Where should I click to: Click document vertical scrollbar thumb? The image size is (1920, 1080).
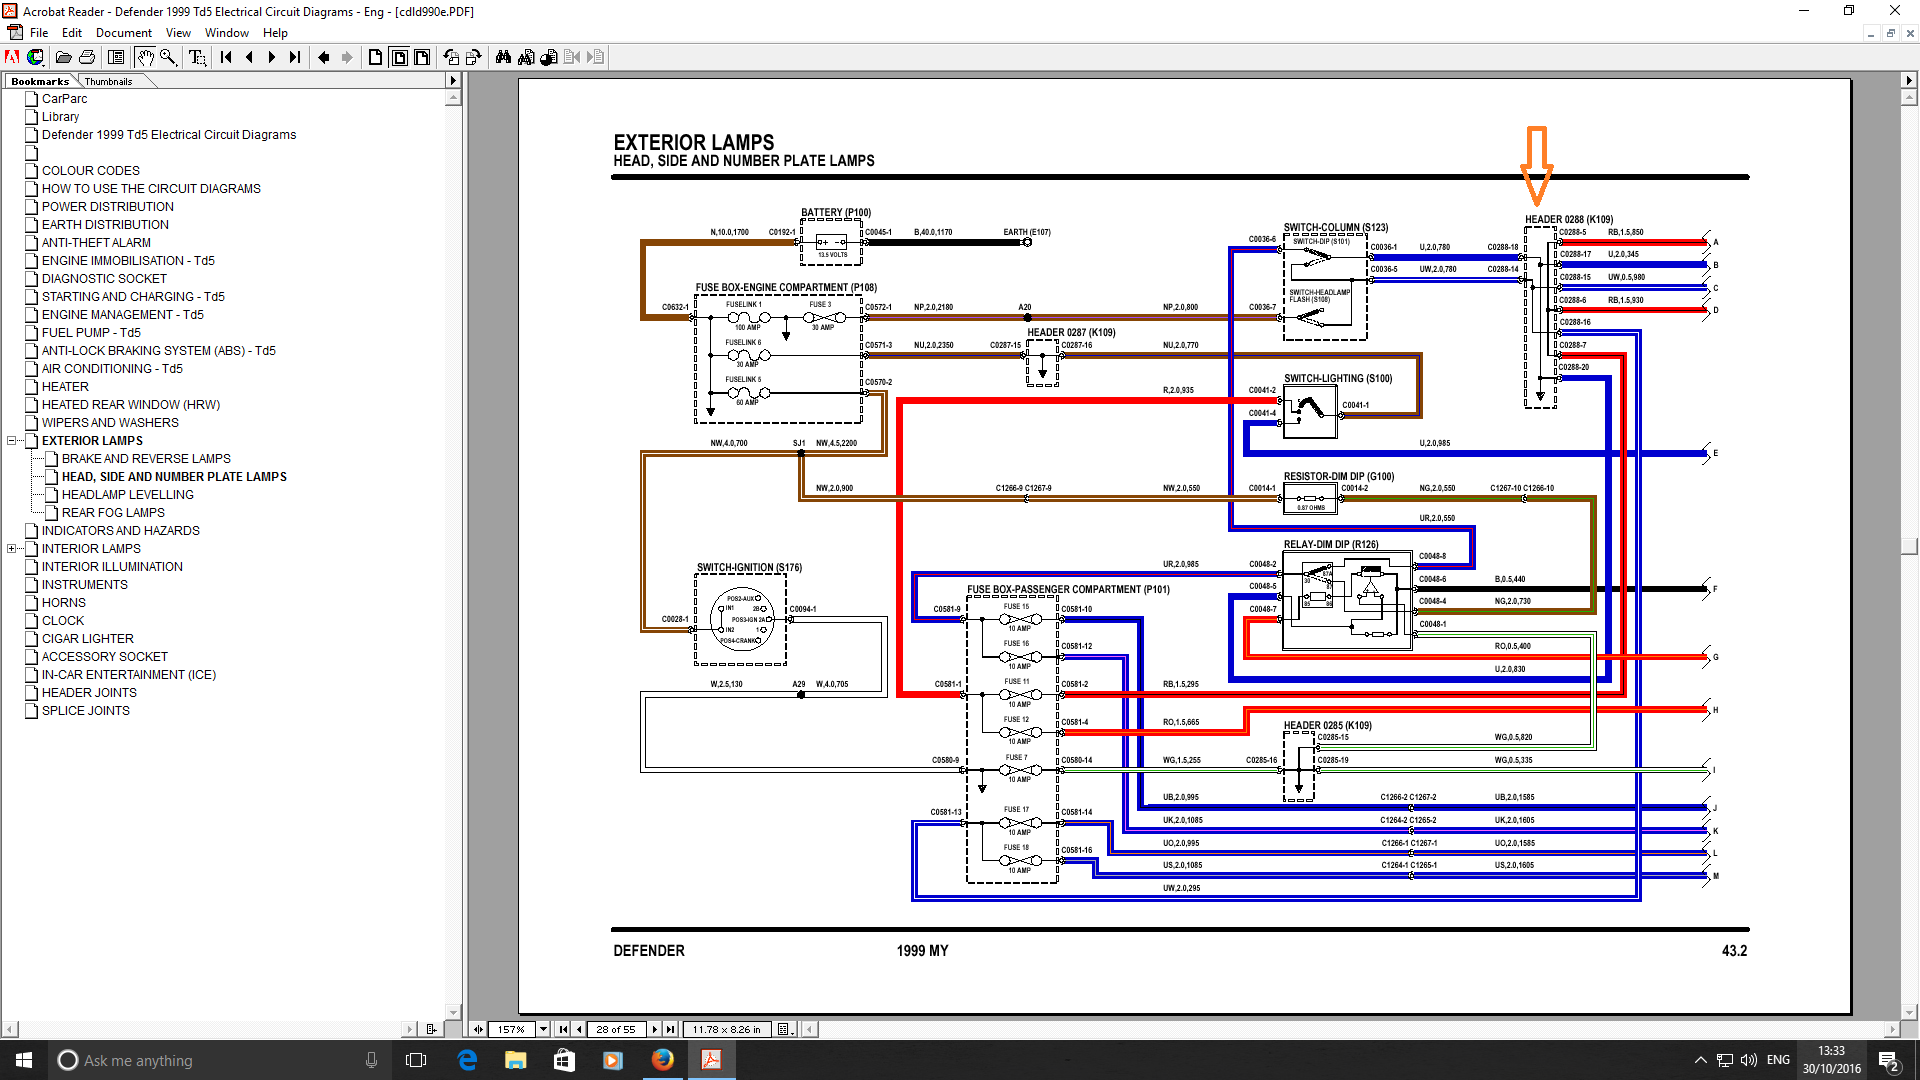[x=1909, y=546]
